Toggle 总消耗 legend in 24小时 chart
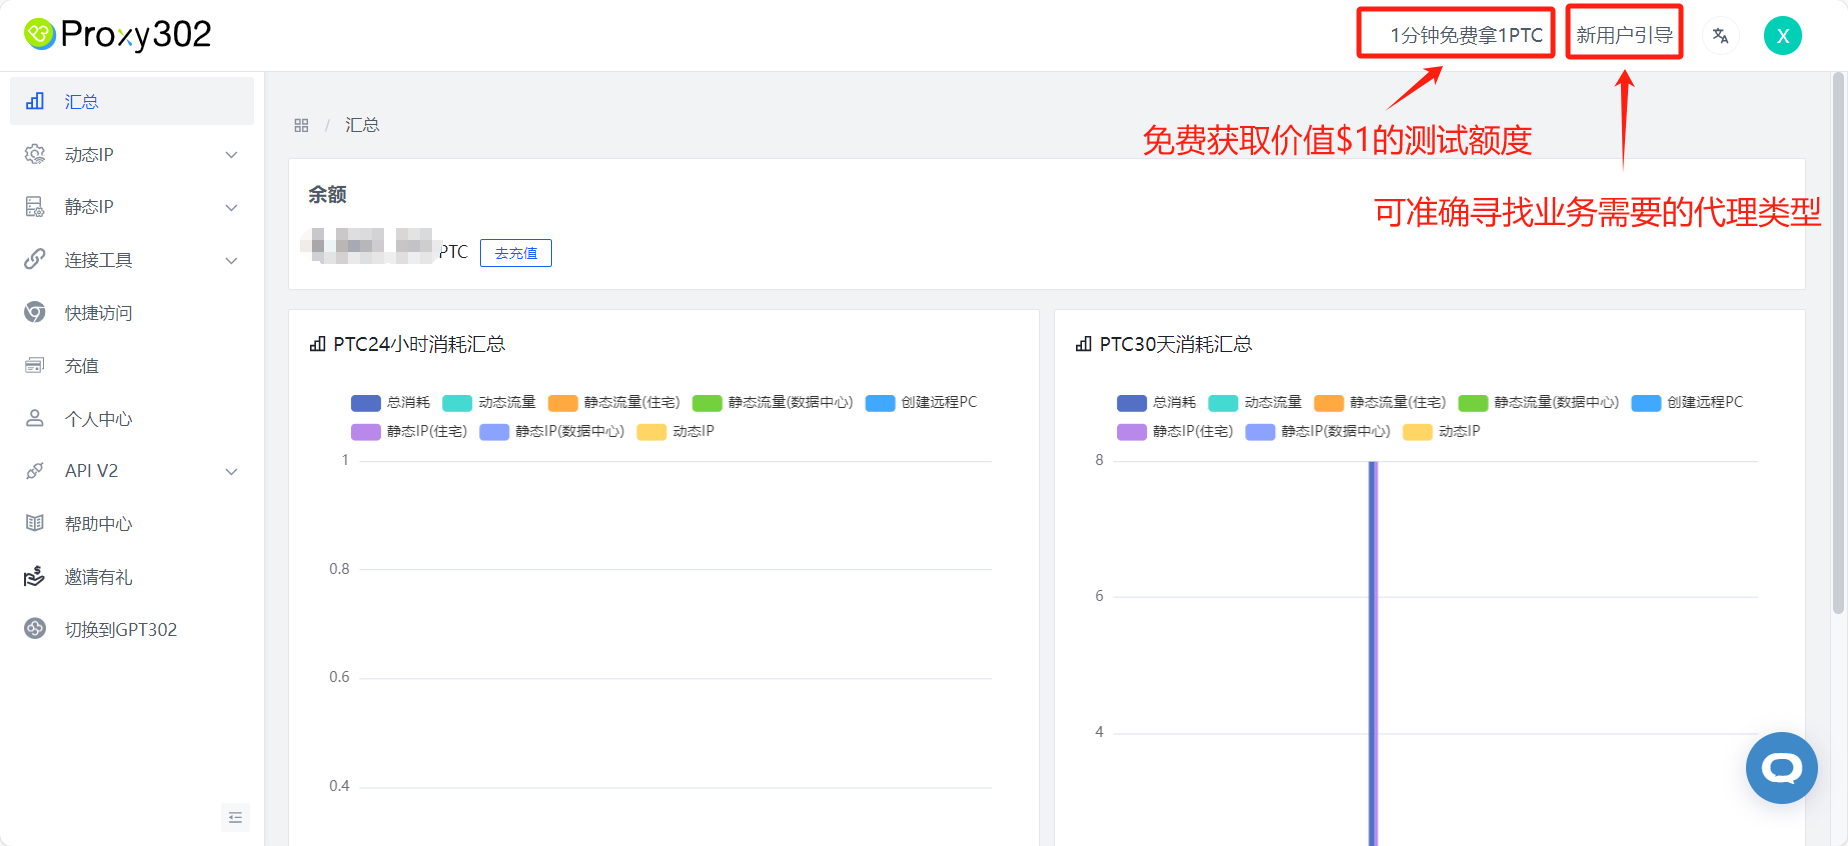The height and width of the screenshot is (846, 1848). [x=391, y=402]
